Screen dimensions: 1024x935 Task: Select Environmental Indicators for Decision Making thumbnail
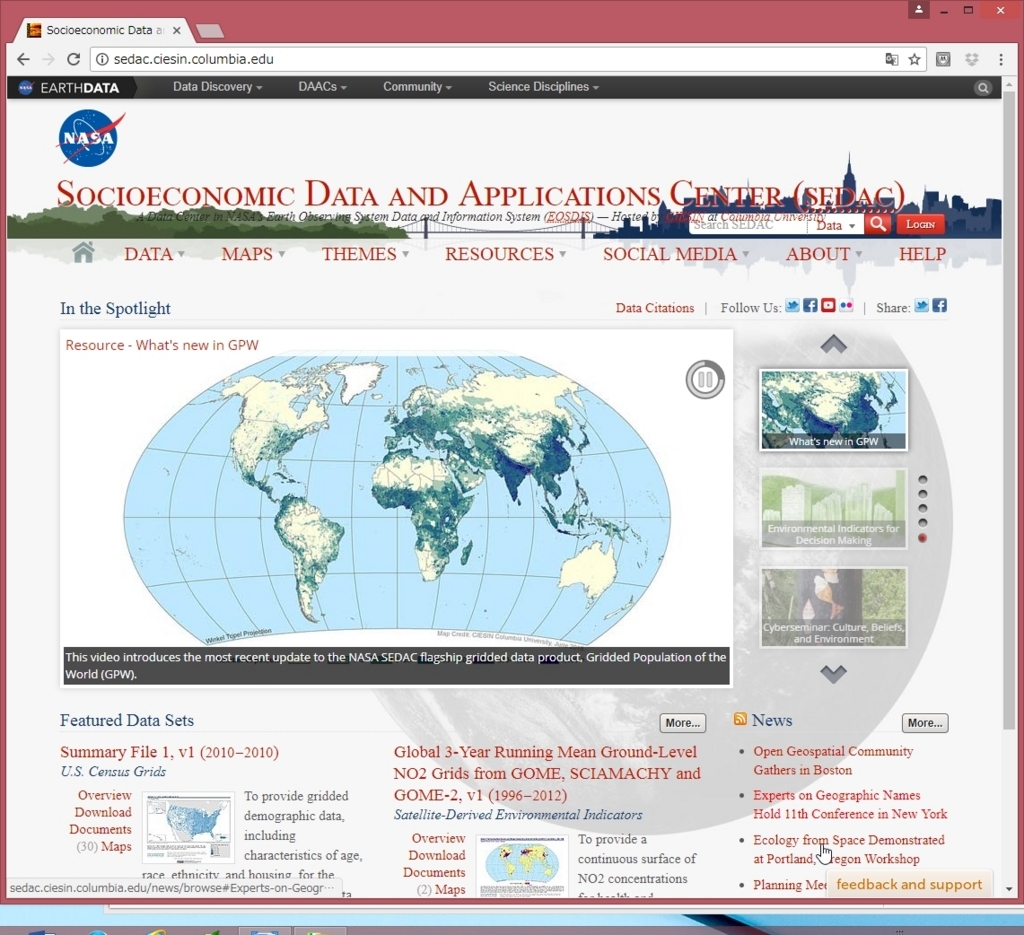833,508
